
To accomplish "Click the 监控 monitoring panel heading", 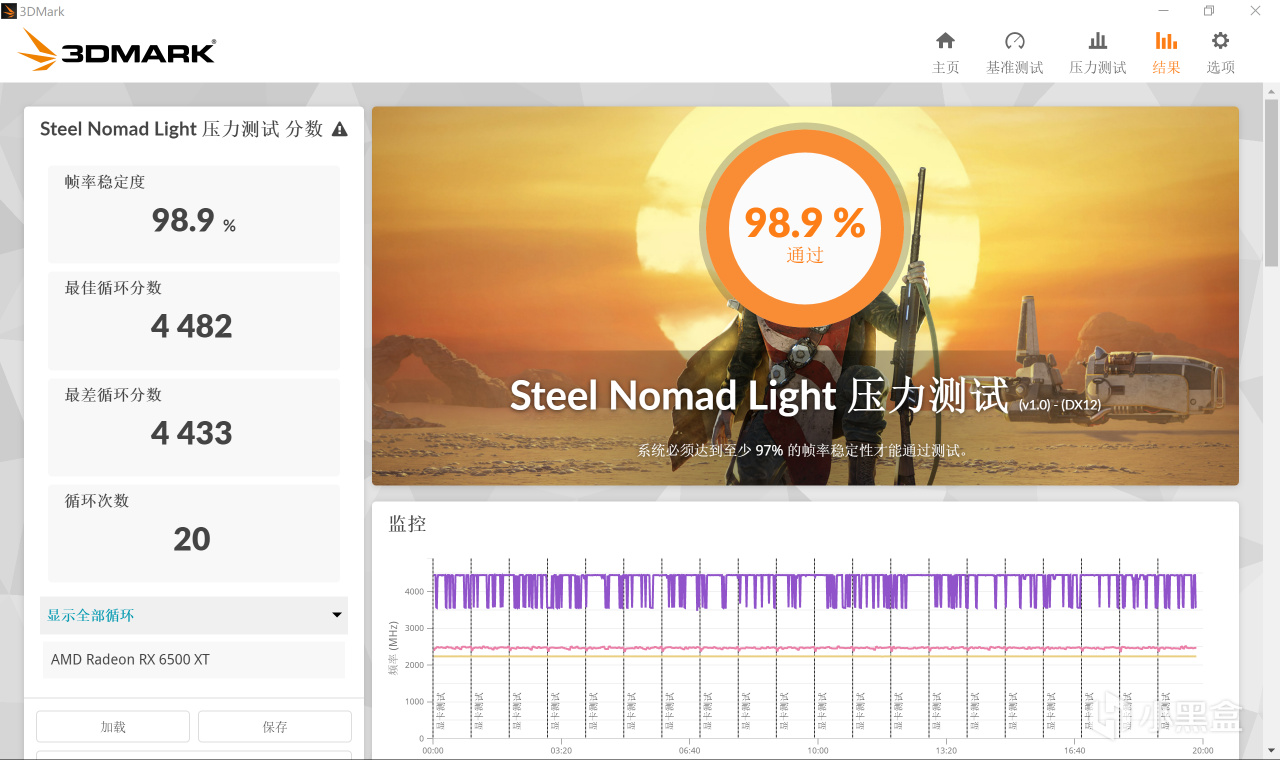I will click(x=408, y=524).
